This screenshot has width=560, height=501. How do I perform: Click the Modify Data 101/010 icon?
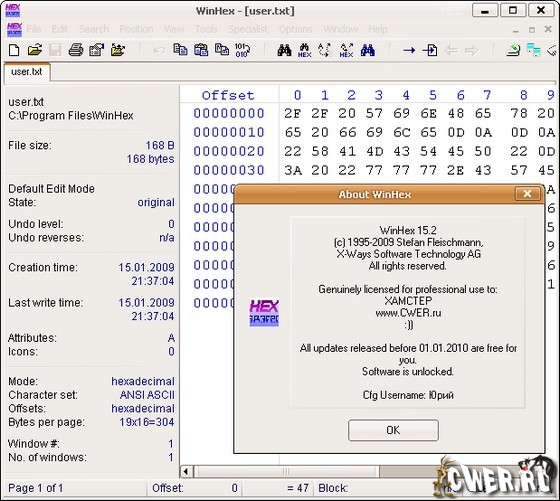pyautogui.click(x=242, y=50)
